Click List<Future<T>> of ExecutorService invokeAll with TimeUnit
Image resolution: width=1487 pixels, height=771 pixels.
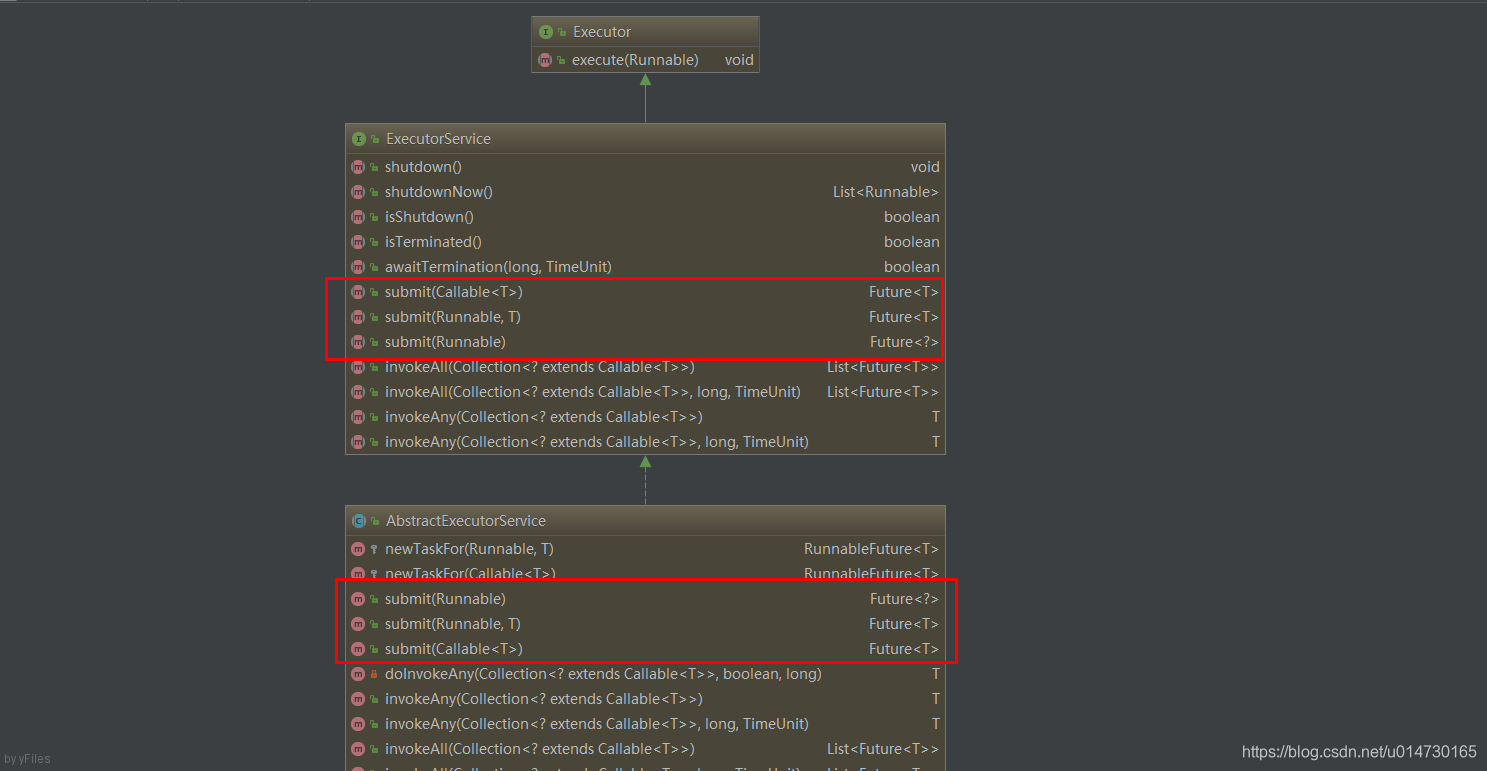(883, 392)
